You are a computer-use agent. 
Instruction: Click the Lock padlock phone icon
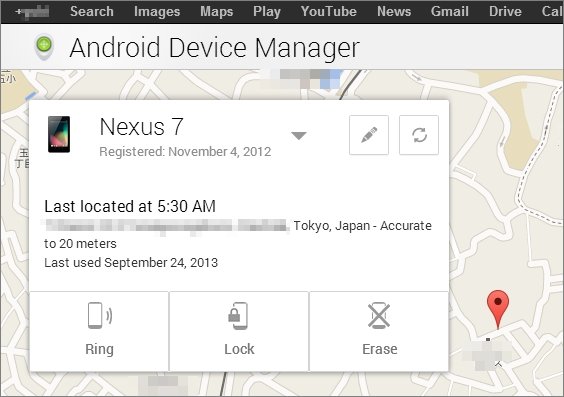[238, 315]
